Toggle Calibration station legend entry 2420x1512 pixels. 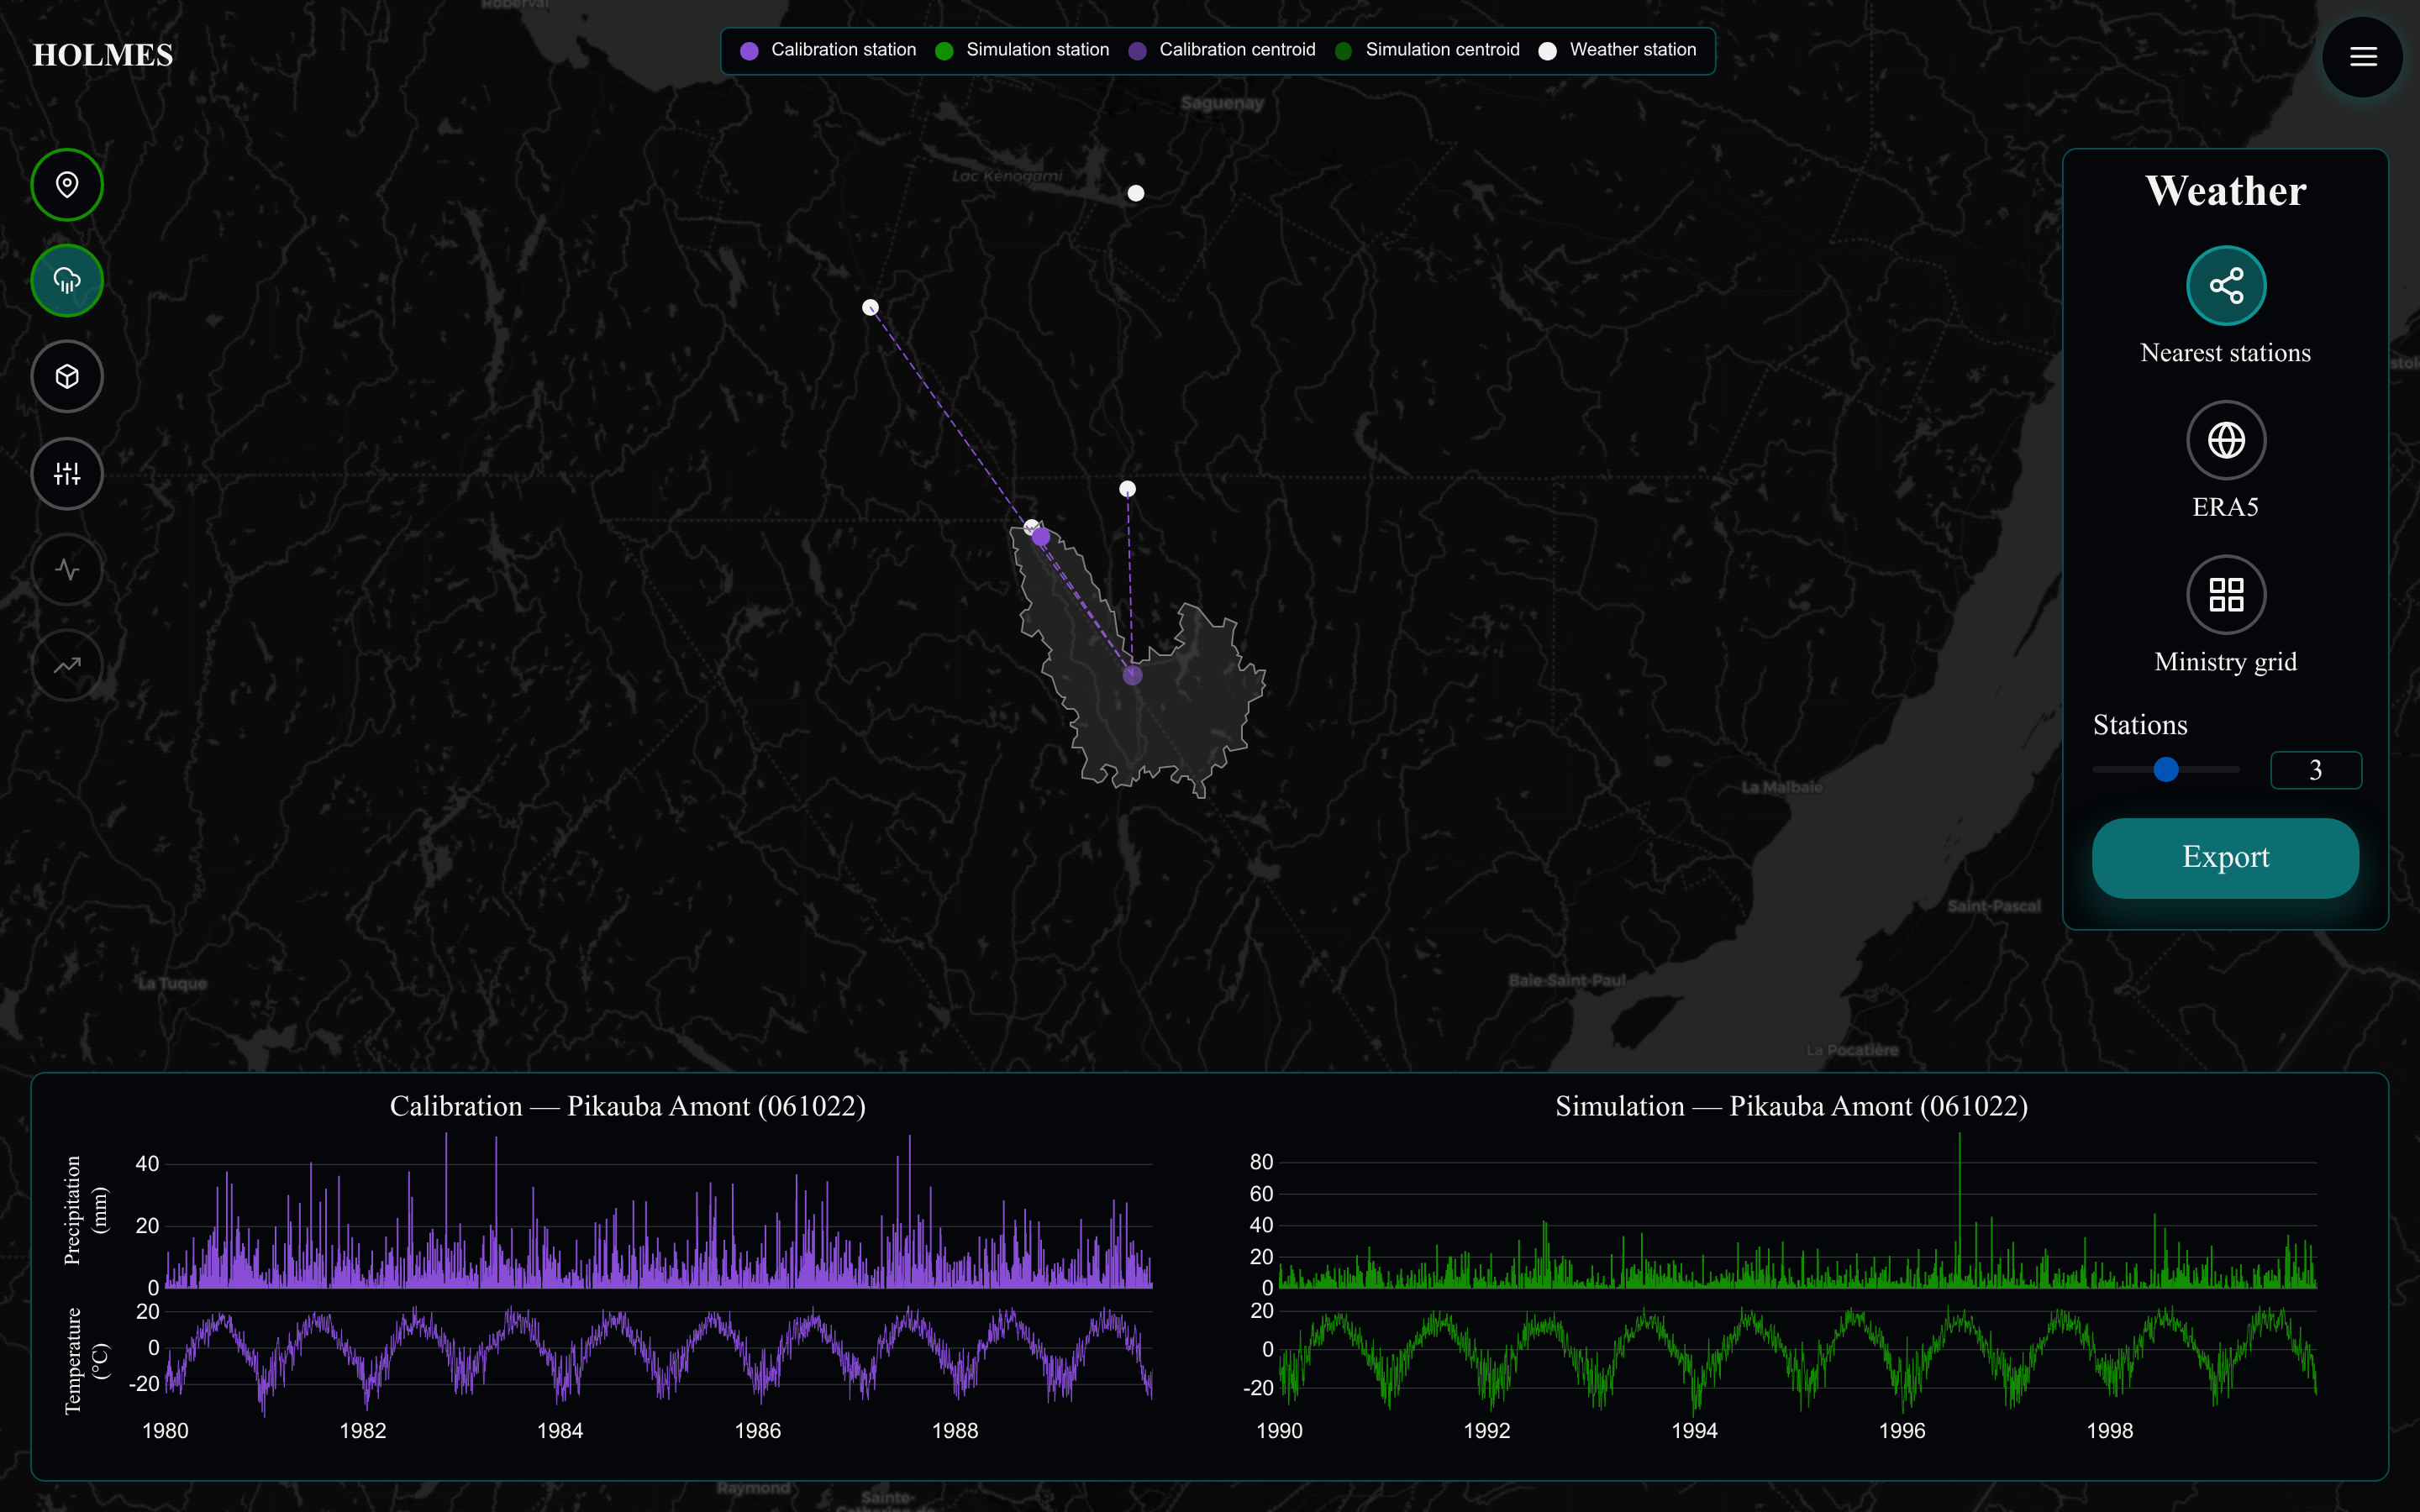pos(828,50)
